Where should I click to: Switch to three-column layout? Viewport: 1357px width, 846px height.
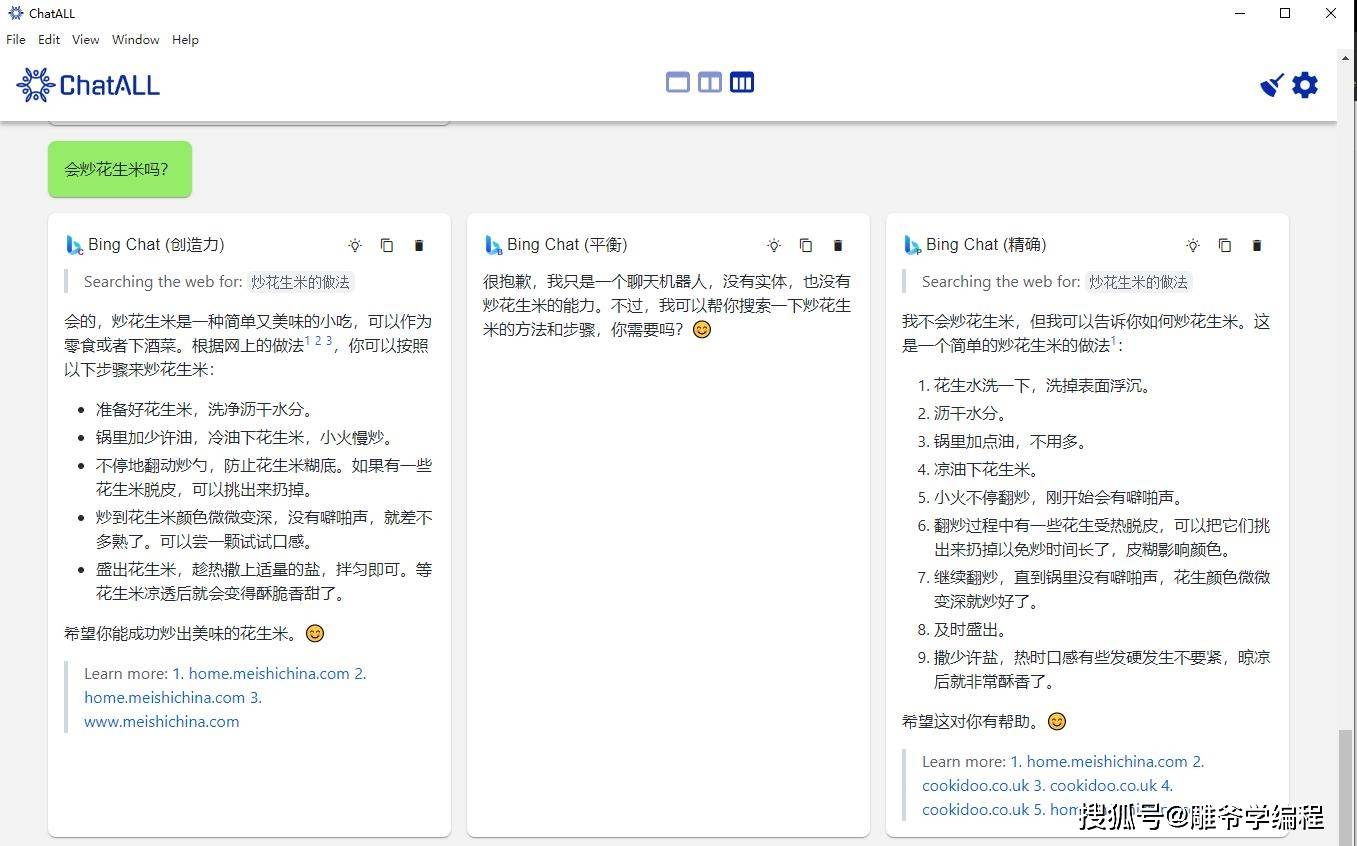[742, 82]
